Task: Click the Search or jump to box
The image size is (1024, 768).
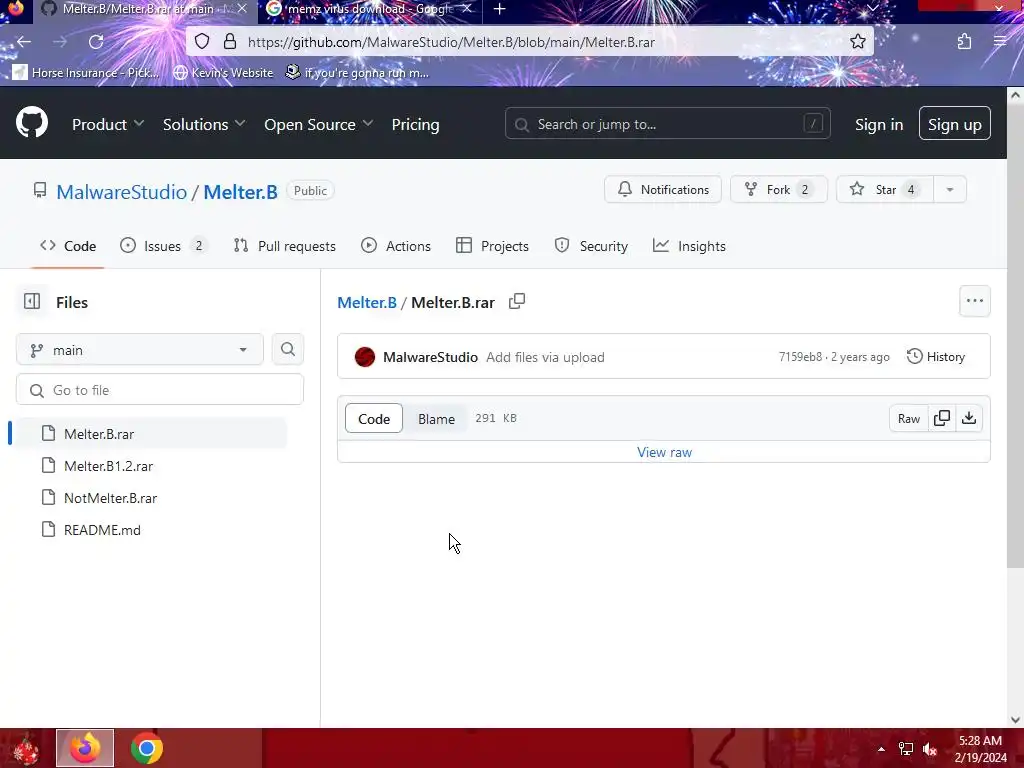Action: click(667, 123)
